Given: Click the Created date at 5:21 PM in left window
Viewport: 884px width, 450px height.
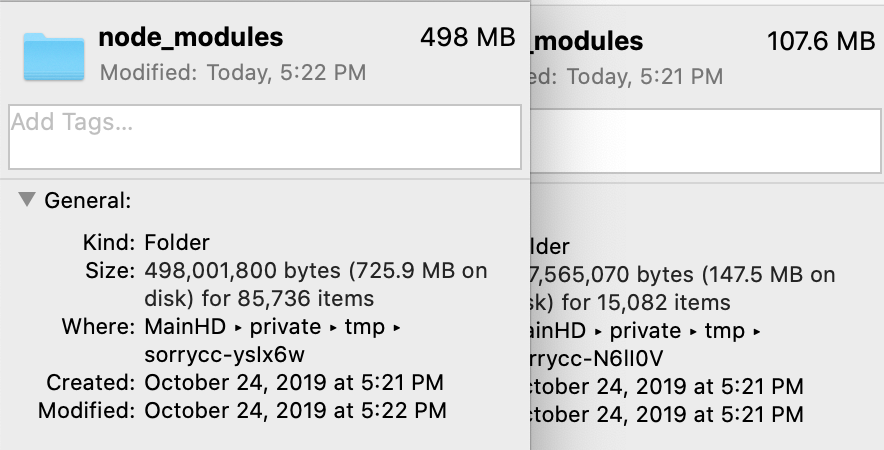Looking at the screenshot, I should coord(293,382).
